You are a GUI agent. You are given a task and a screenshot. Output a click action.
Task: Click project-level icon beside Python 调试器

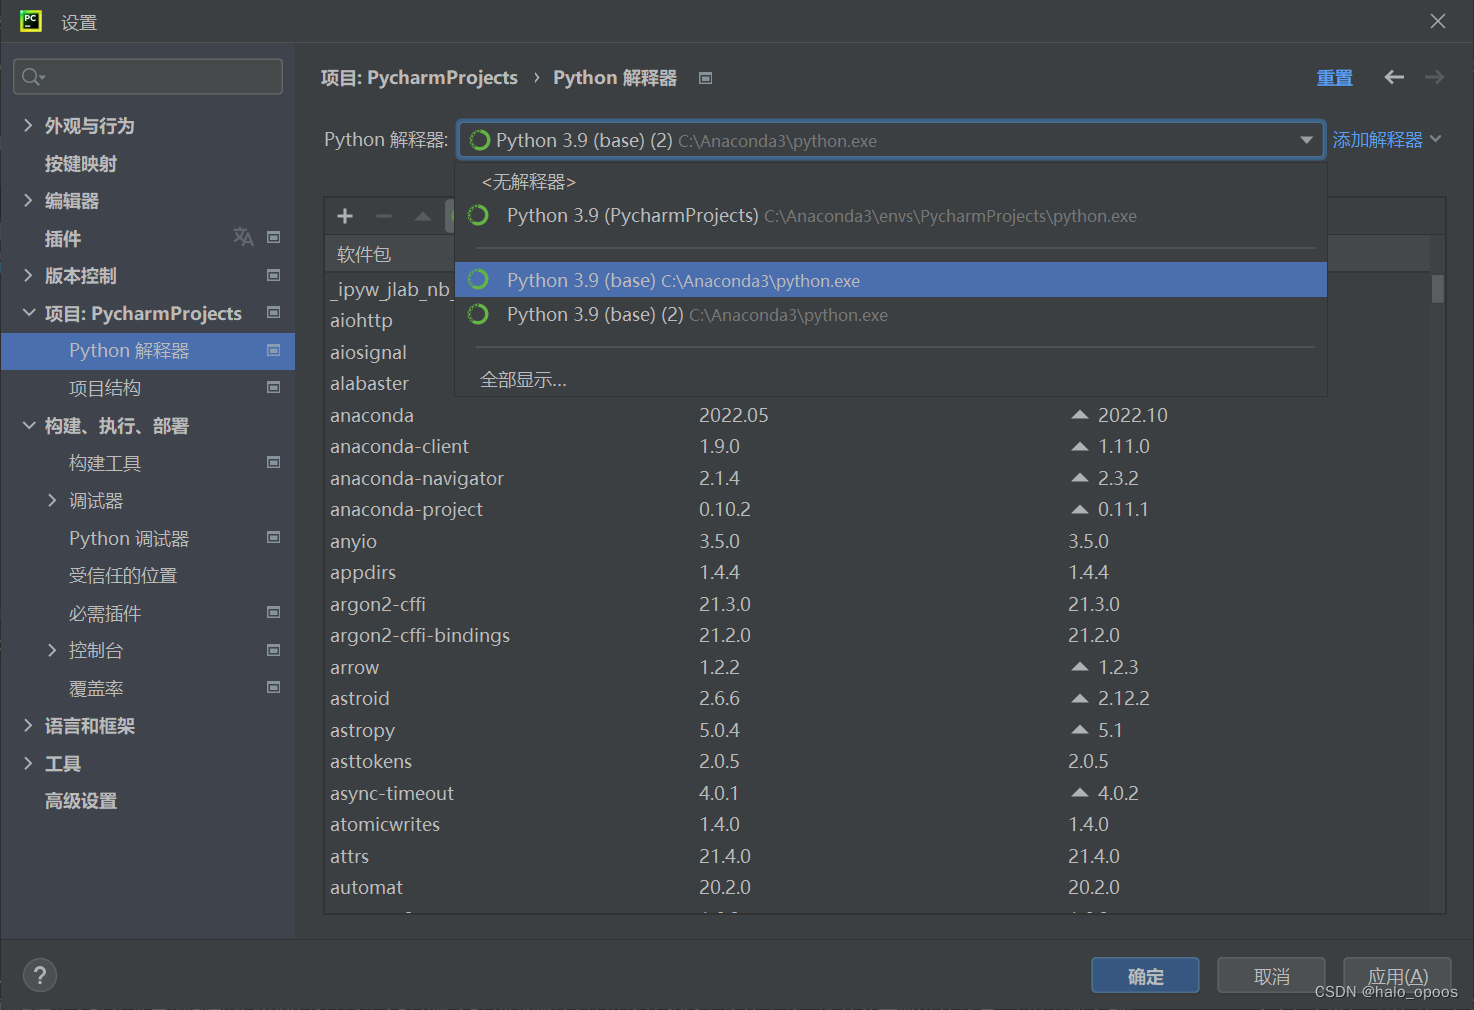[x=274, y=537]
